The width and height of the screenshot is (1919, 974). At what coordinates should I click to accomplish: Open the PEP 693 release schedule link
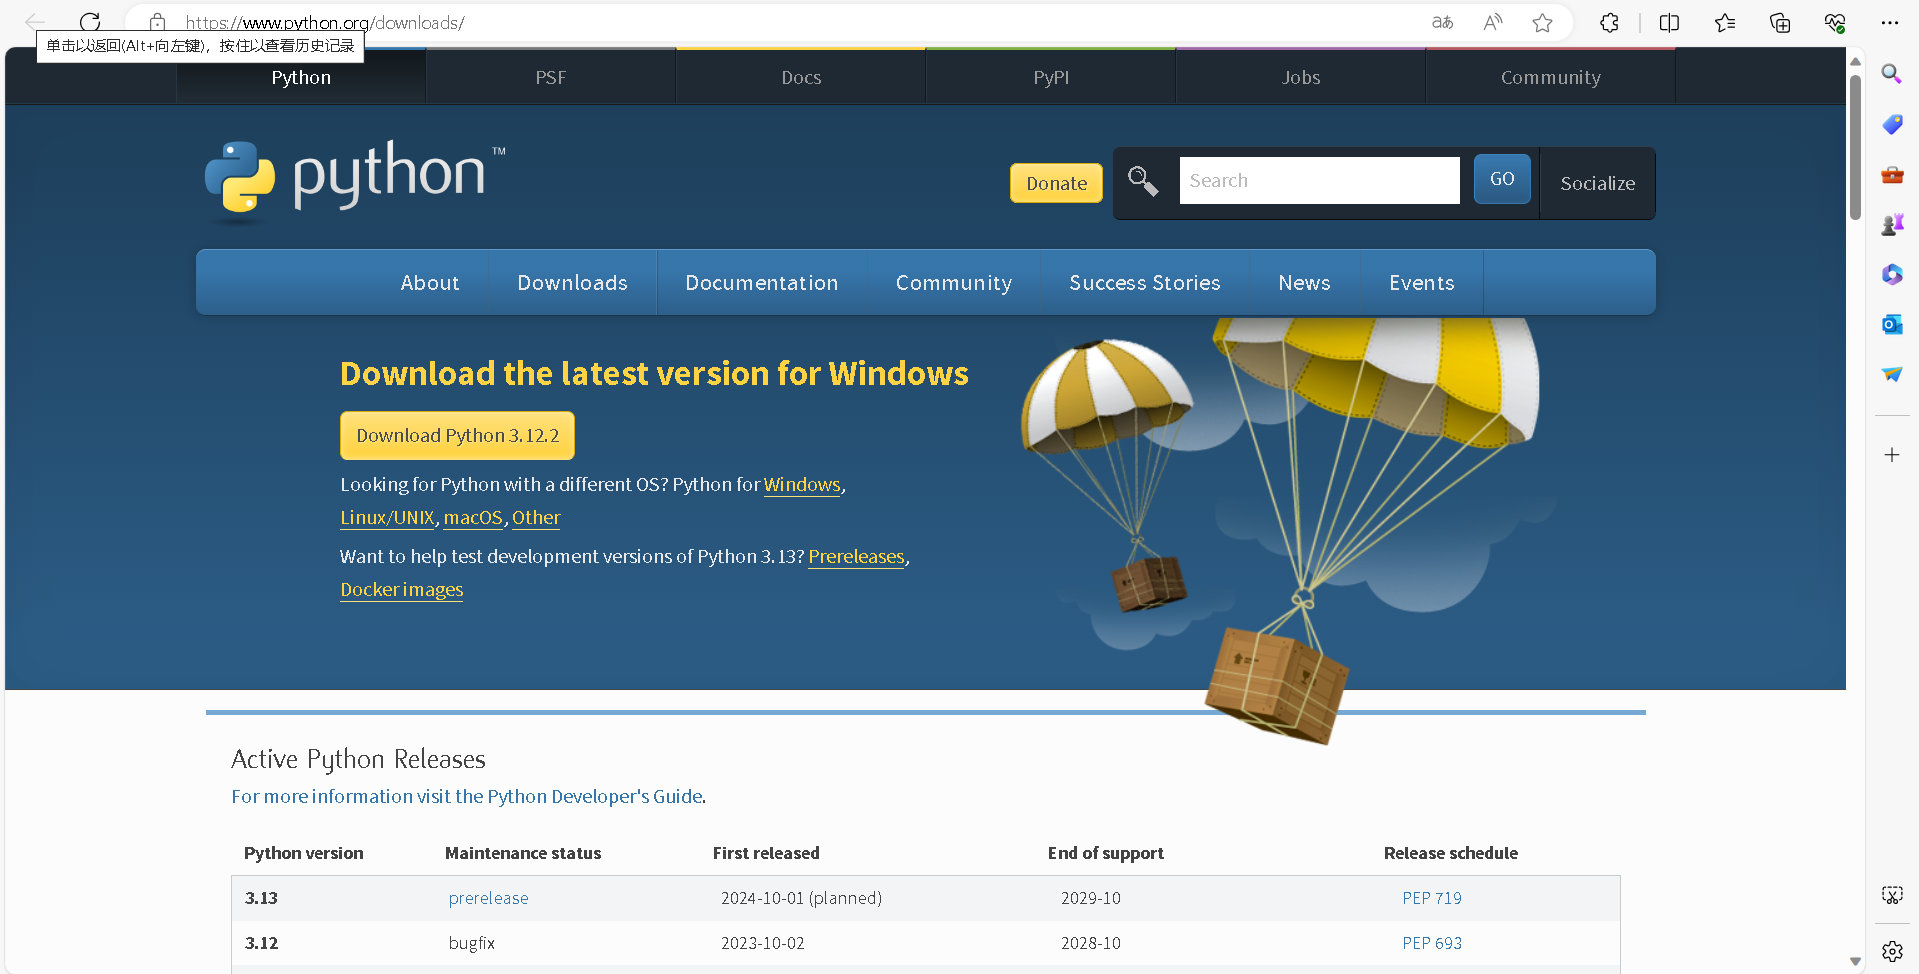click(1432, 943)
